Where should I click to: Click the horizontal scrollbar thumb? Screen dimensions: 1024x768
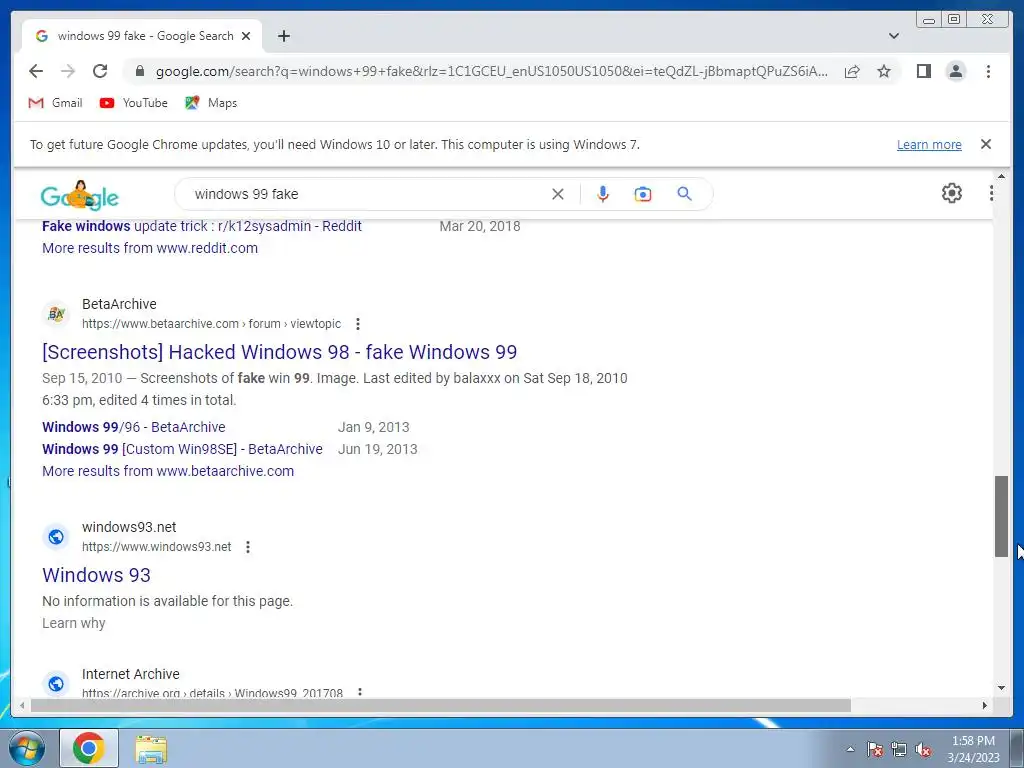[x=441, y=705]
